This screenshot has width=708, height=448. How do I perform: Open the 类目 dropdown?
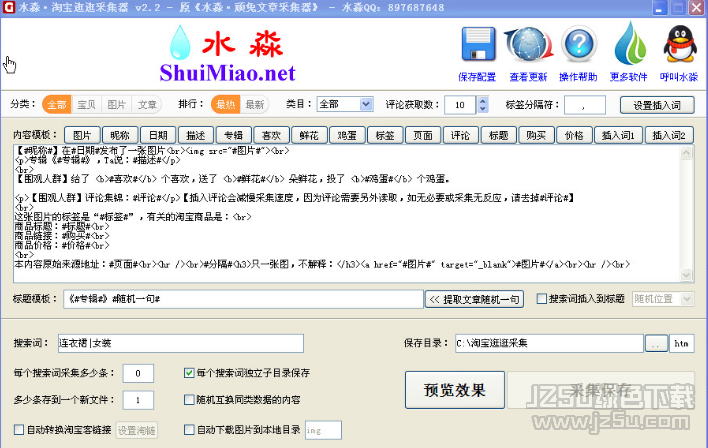tap(345, 104)
